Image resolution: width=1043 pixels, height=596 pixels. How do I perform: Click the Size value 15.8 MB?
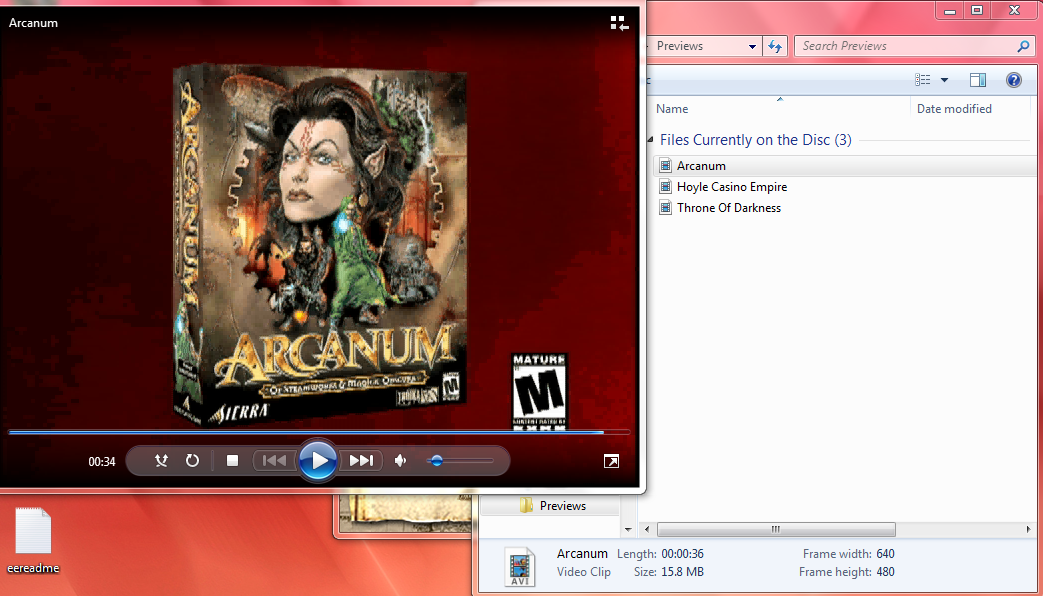tap(682, 572)
